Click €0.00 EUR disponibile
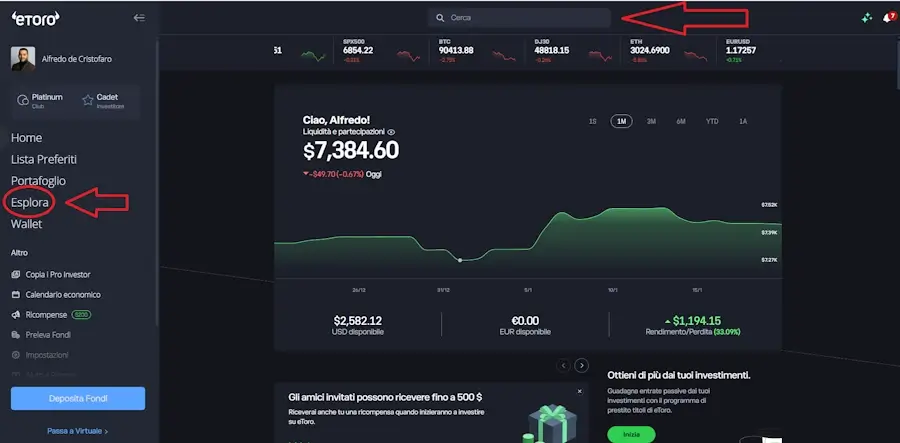The width and height of the screenshot is (900, 443). [x=525, y=325]
